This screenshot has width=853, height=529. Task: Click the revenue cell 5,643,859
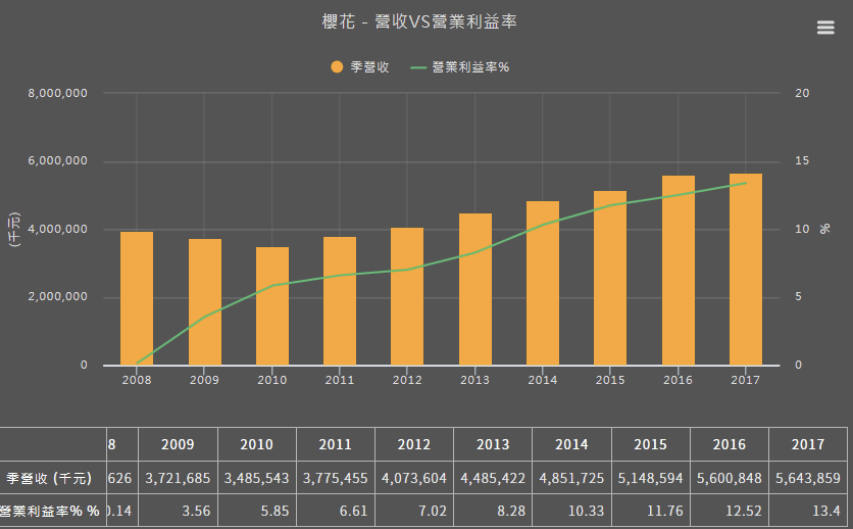808,478
